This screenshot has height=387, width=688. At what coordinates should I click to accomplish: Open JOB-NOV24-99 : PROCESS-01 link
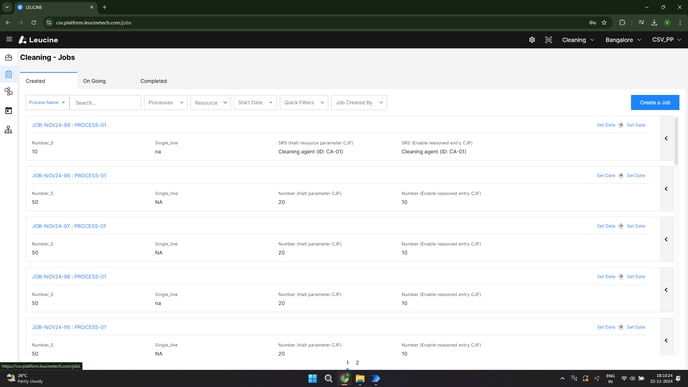point(69,125)
